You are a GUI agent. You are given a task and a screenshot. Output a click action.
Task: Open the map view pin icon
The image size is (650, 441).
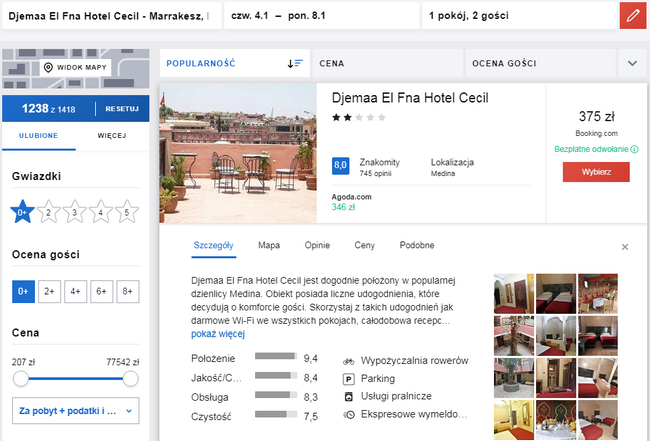[x=48, y=68]
